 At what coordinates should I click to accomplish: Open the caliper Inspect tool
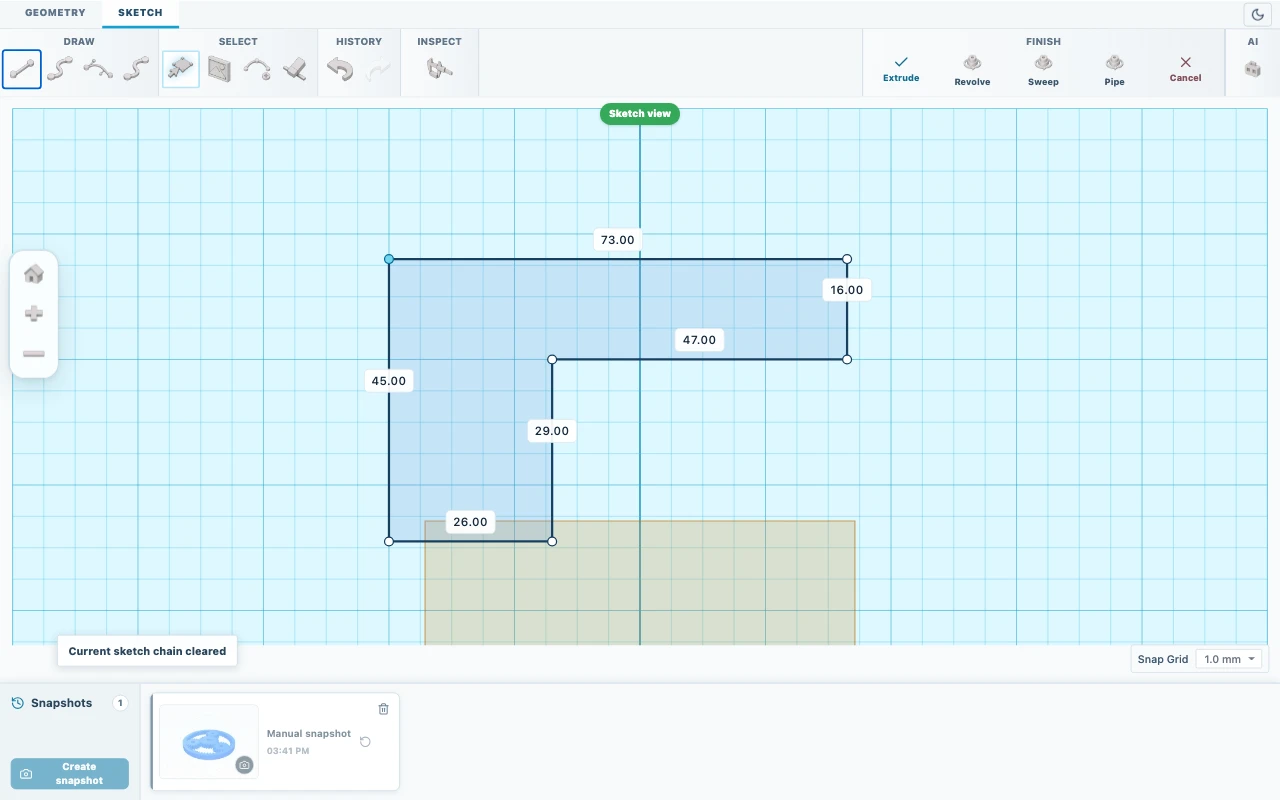(x=439, y=69)
